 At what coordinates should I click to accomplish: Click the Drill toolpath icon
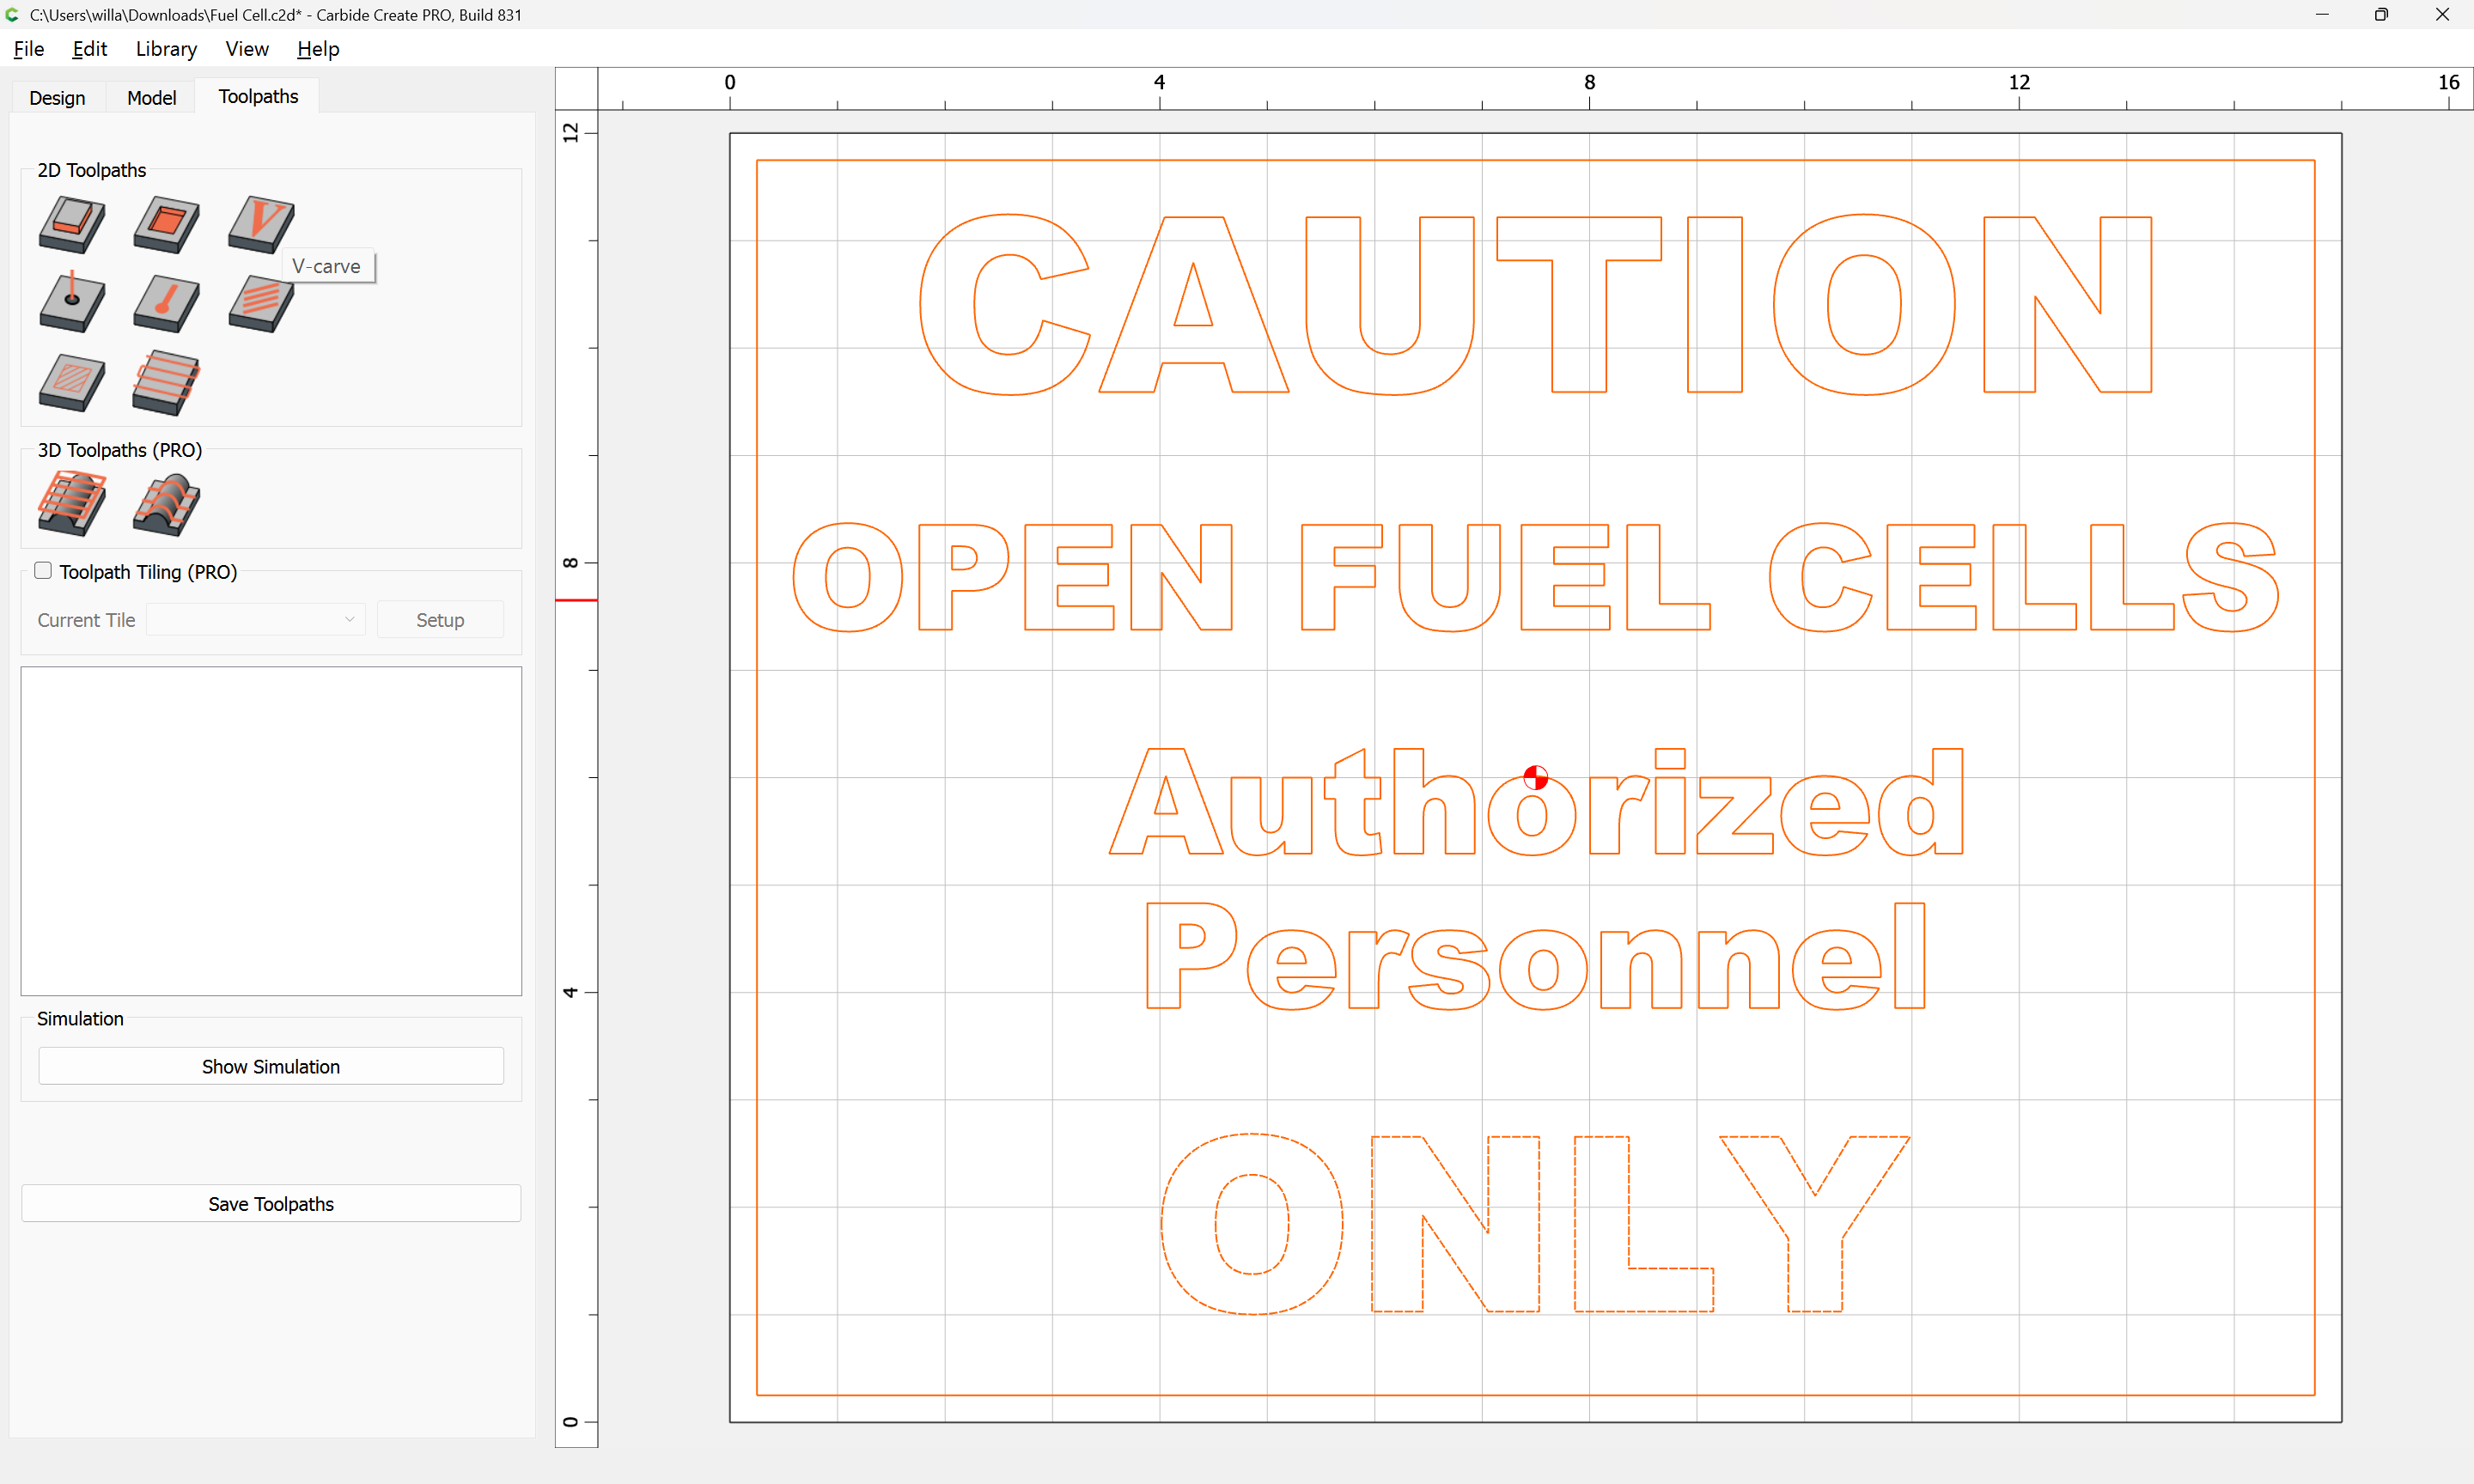[71, 302]
